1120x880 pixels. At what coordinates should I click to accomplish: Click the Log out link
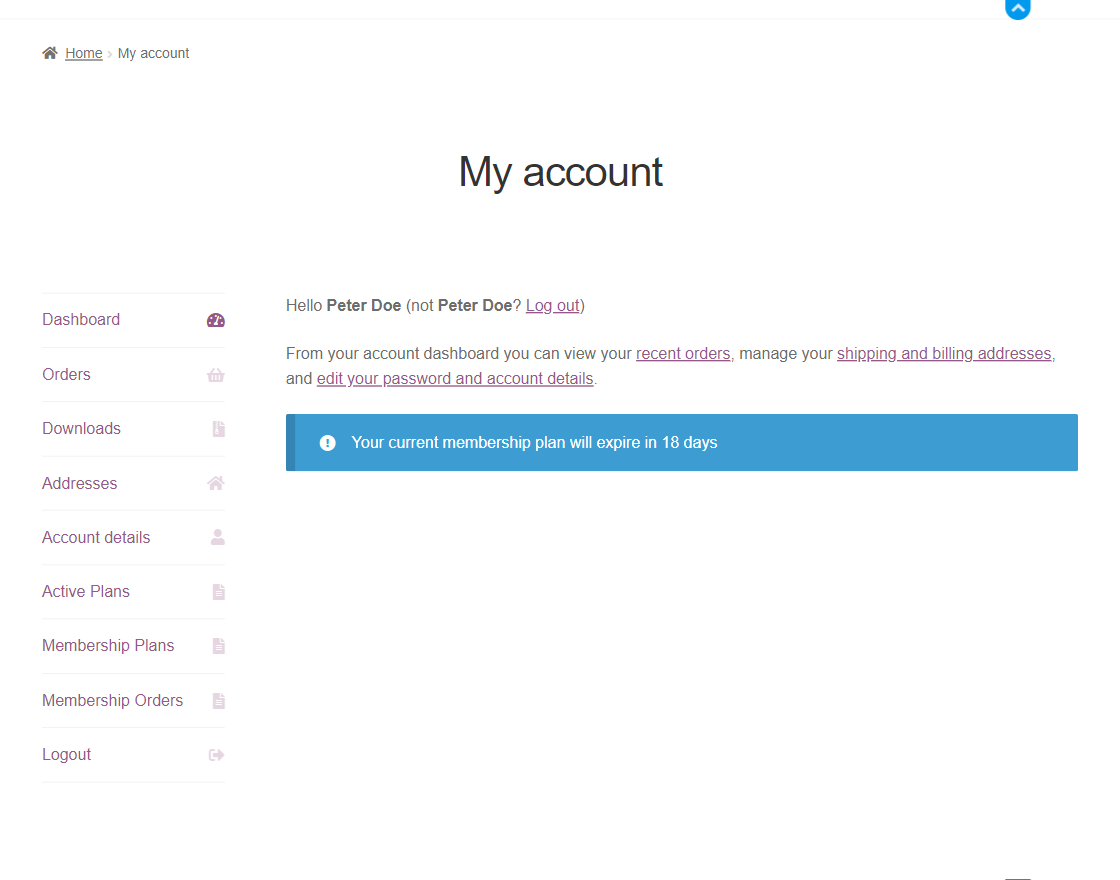[x=552, y=305]
